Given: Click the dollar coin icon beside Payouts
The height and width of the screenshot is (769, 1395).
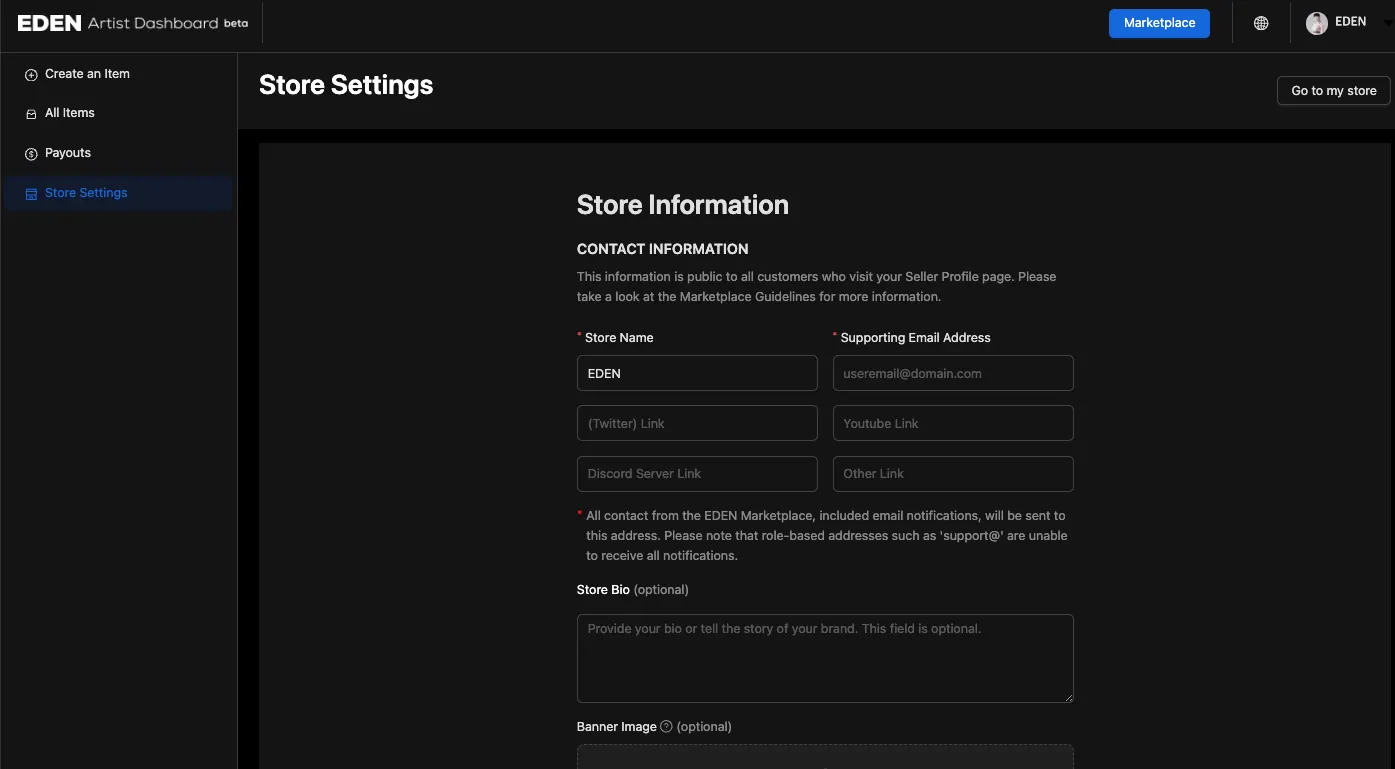Looking at the screenshot, I should tap(31, 154).
